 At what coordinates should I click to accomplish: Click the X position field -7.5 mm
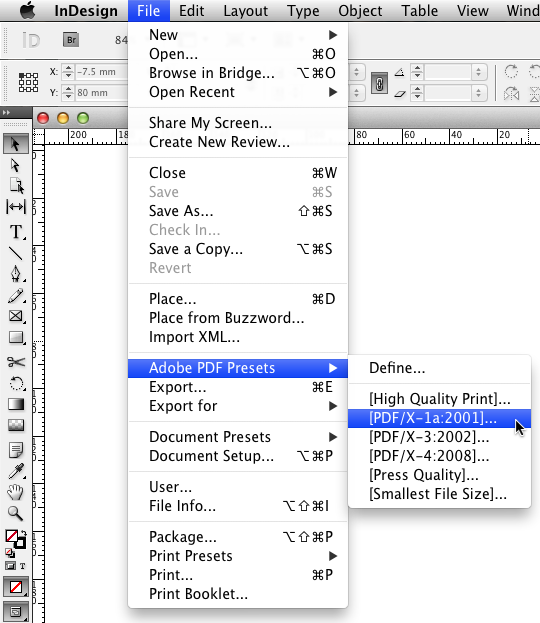(x=101, y=72)
